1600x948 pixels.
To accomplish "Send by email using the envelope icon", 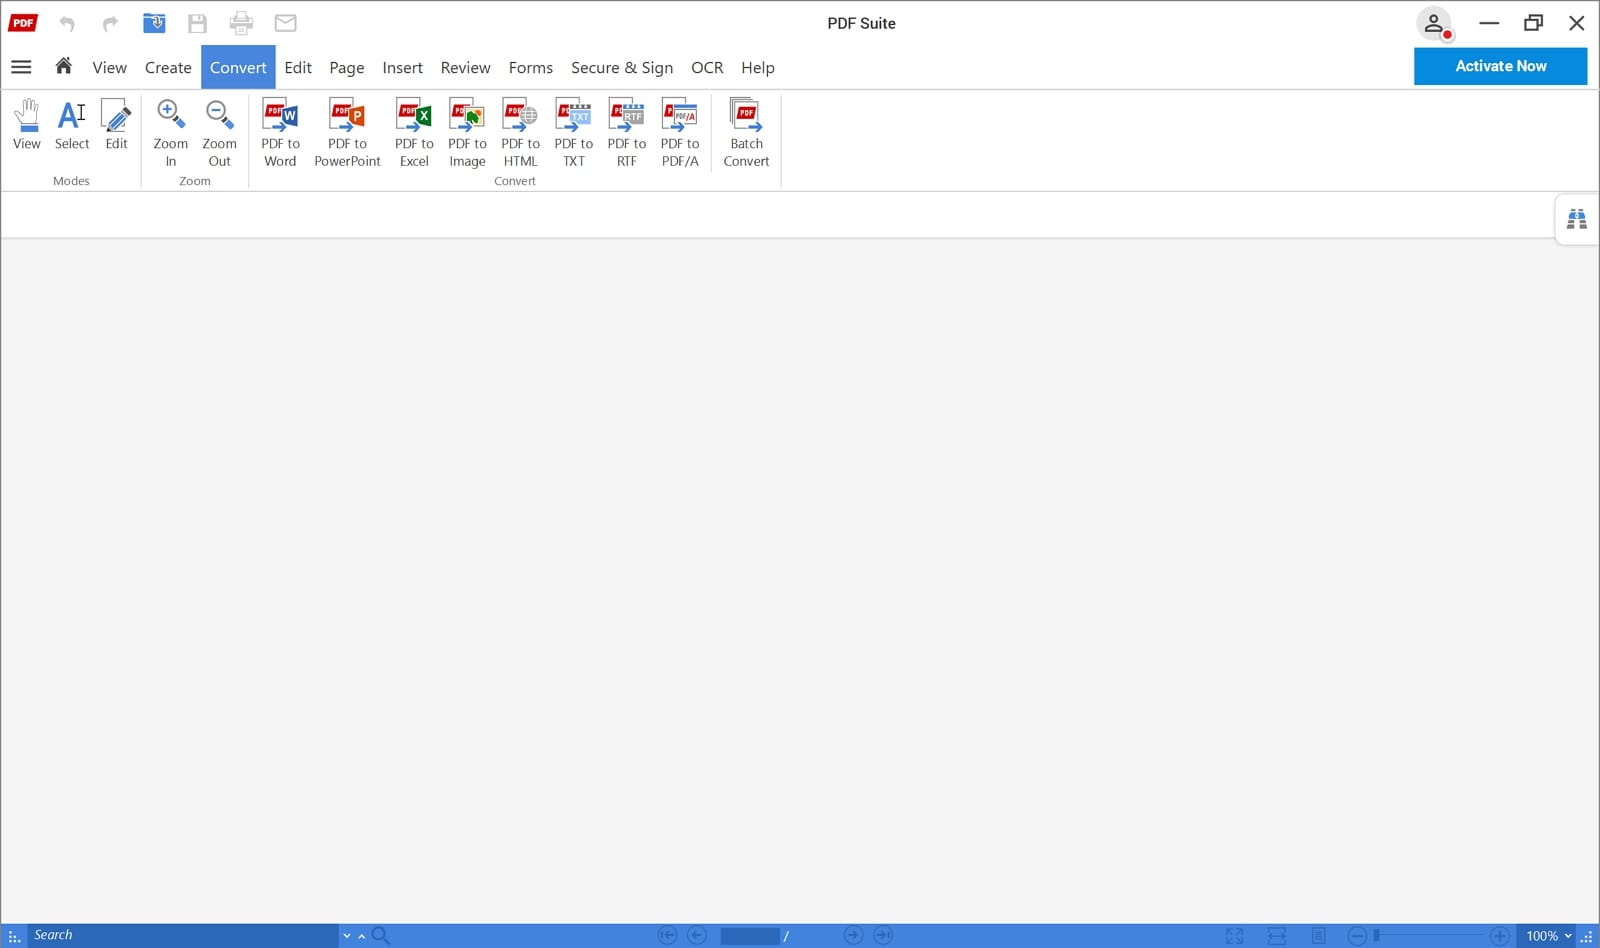I will [285, 23].
